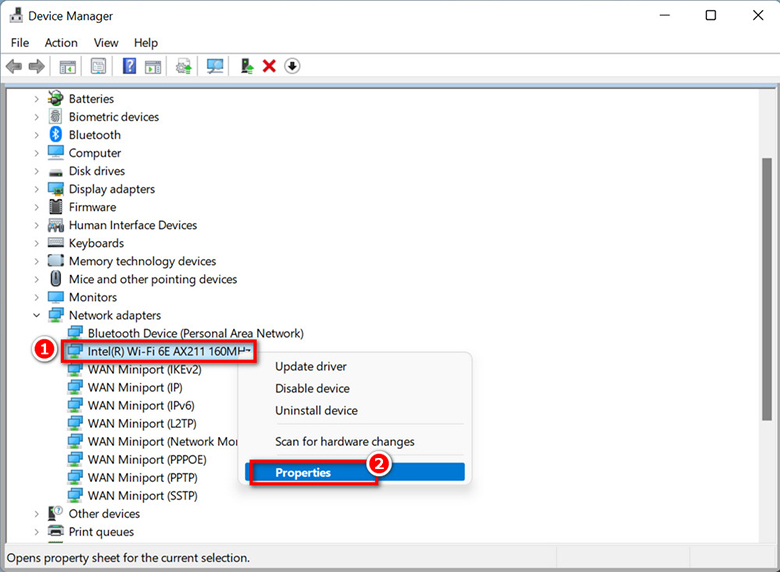Click scan for hardware changes monitor icon
The width and height of the screenshot is (780, 572).
215,66
